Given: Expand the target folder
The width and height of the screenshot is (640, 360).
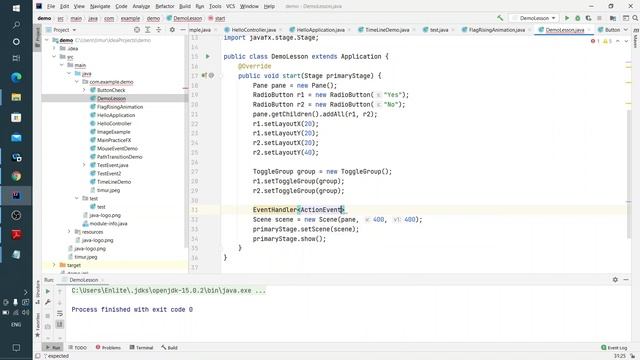Looking at the screenshot, I should click(x=54, y=265).
